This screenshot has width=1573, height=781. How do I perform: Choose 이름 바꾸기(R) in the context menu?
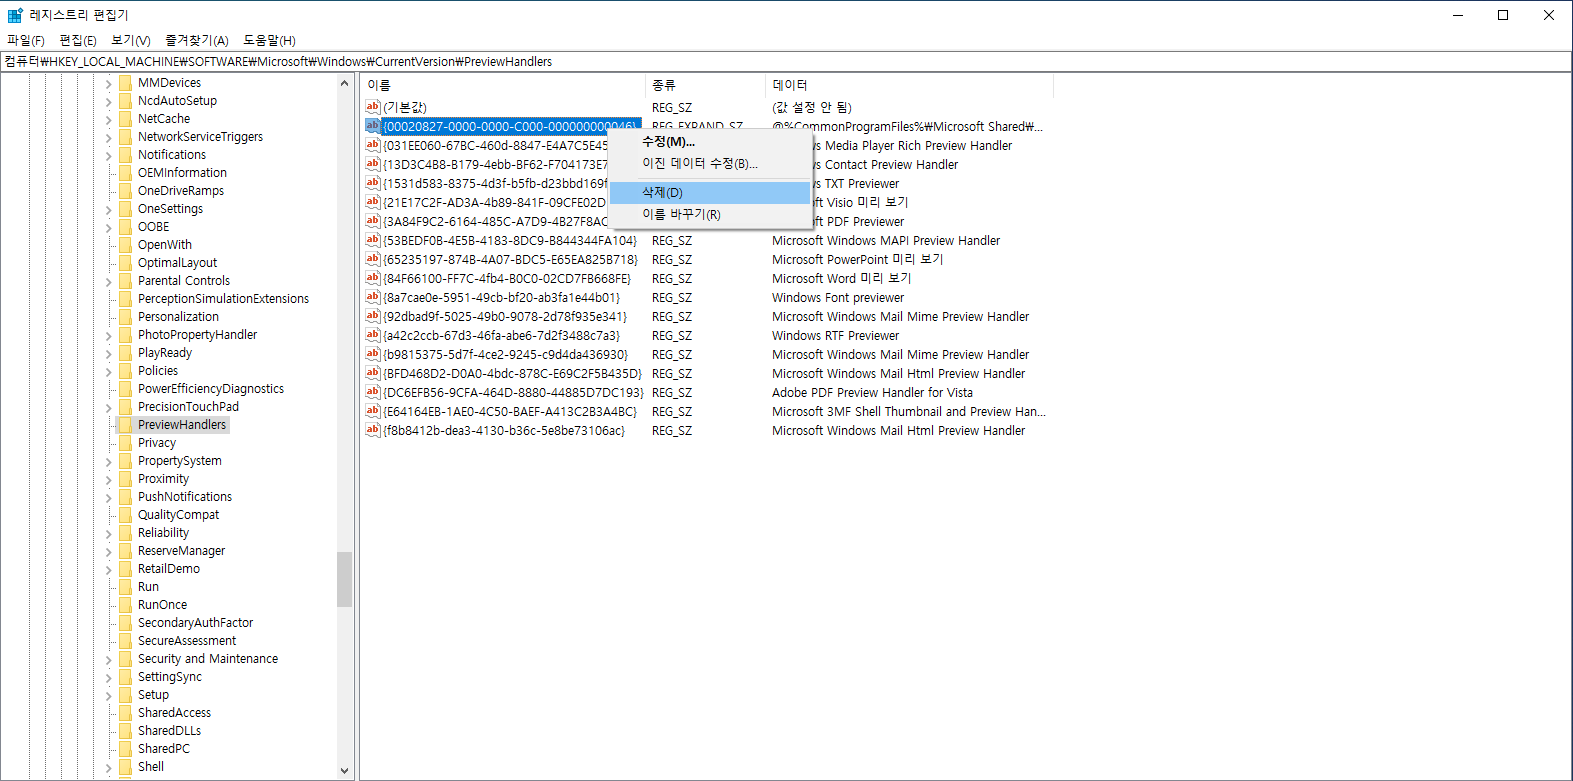(710, 214)
